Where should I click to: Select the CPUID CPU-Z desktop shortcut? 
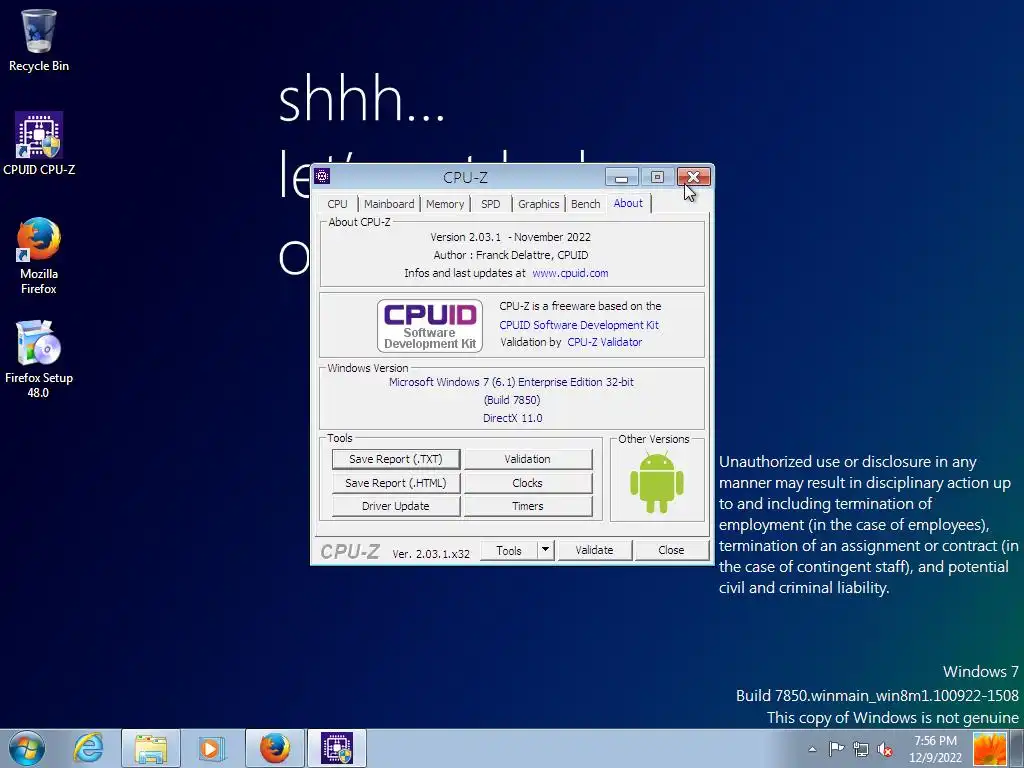point(39,143)
